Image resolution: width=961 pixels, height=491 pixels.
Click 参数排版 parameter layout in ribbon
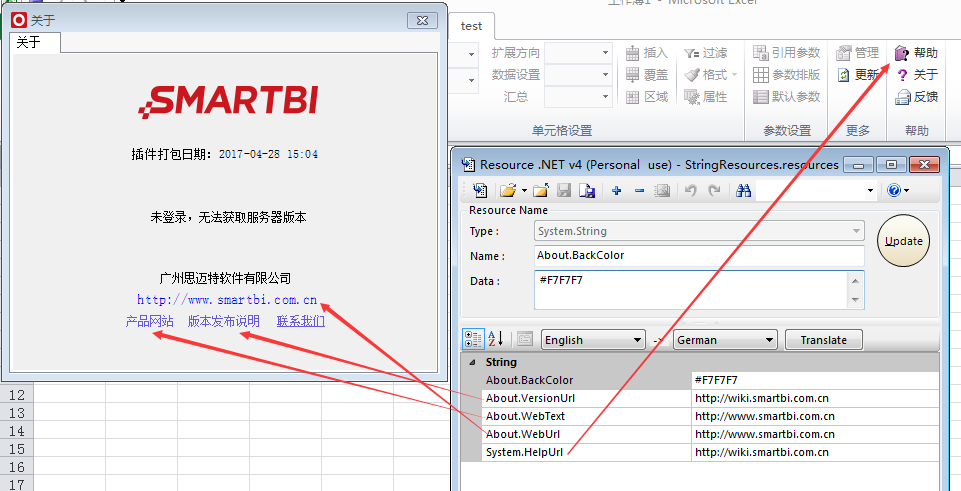(x=786, y=75)
